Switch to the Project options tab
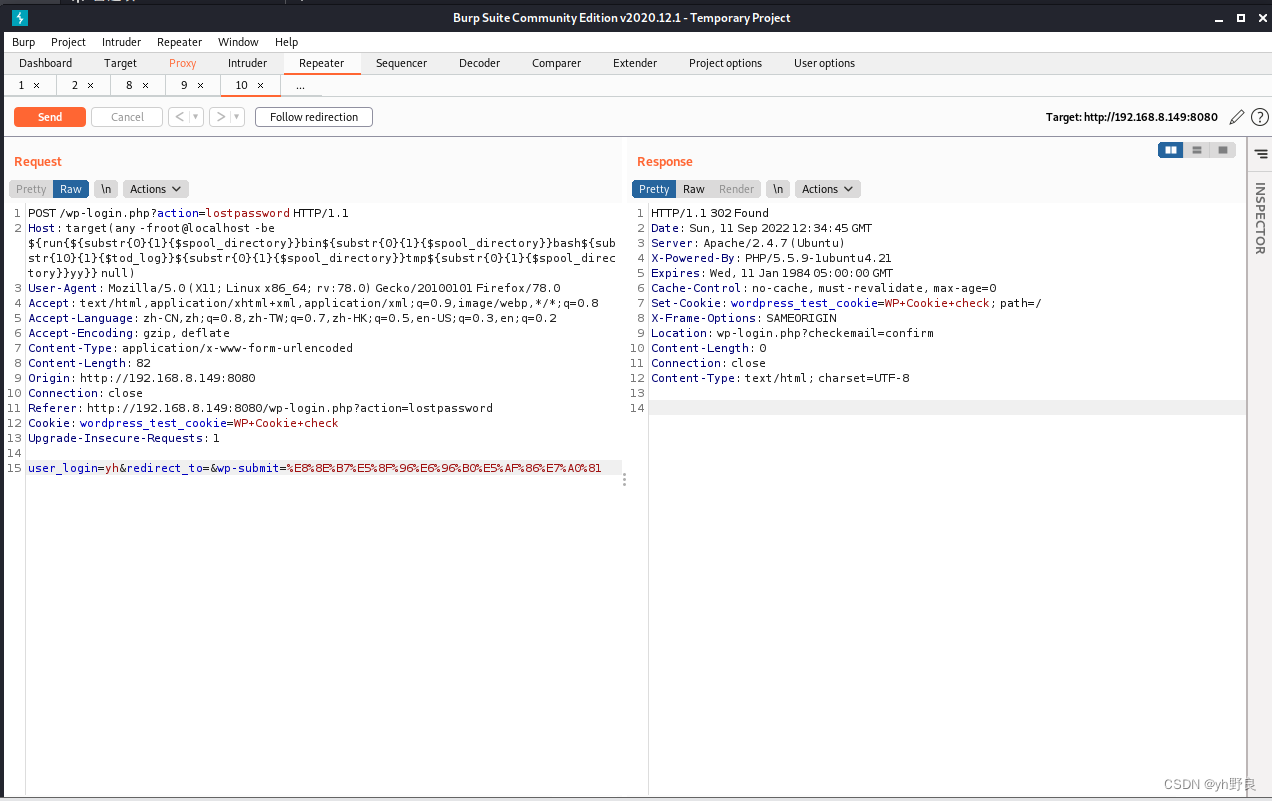 pos(726,63)
